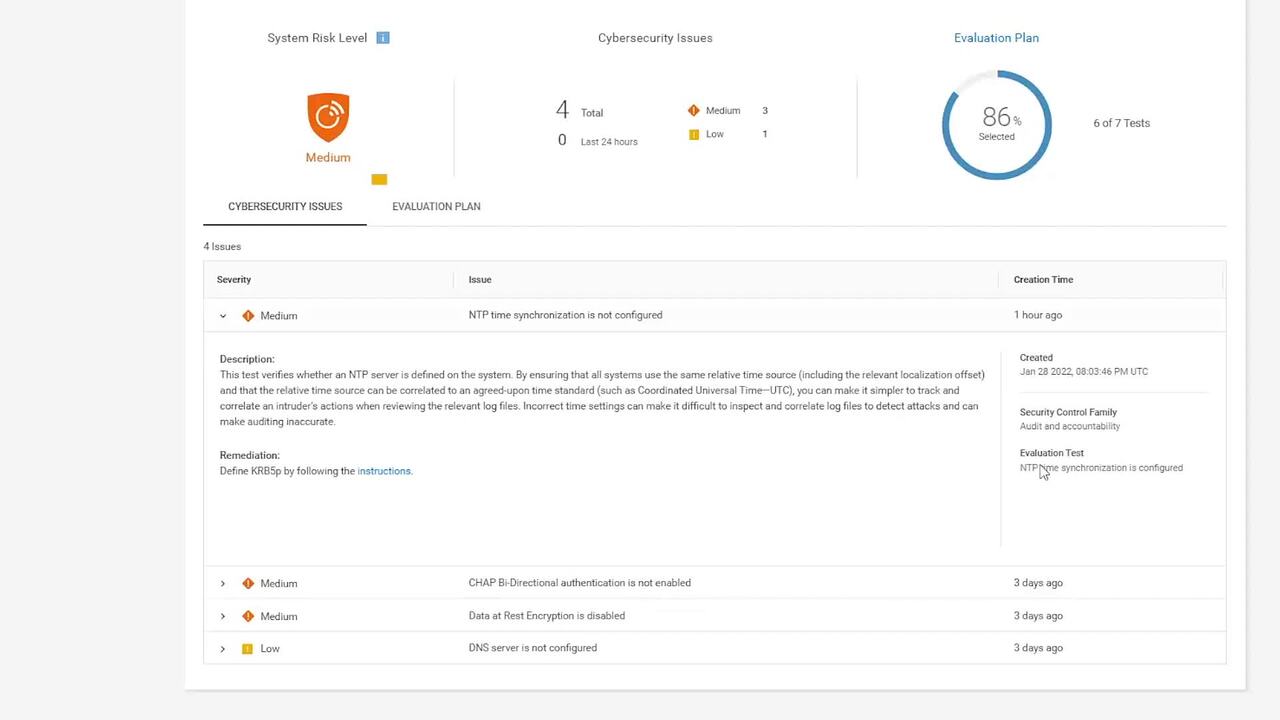Screen dimensions: 1280x720
Task: Click the Medium severity diamond in issues summary
Action: 694,110
